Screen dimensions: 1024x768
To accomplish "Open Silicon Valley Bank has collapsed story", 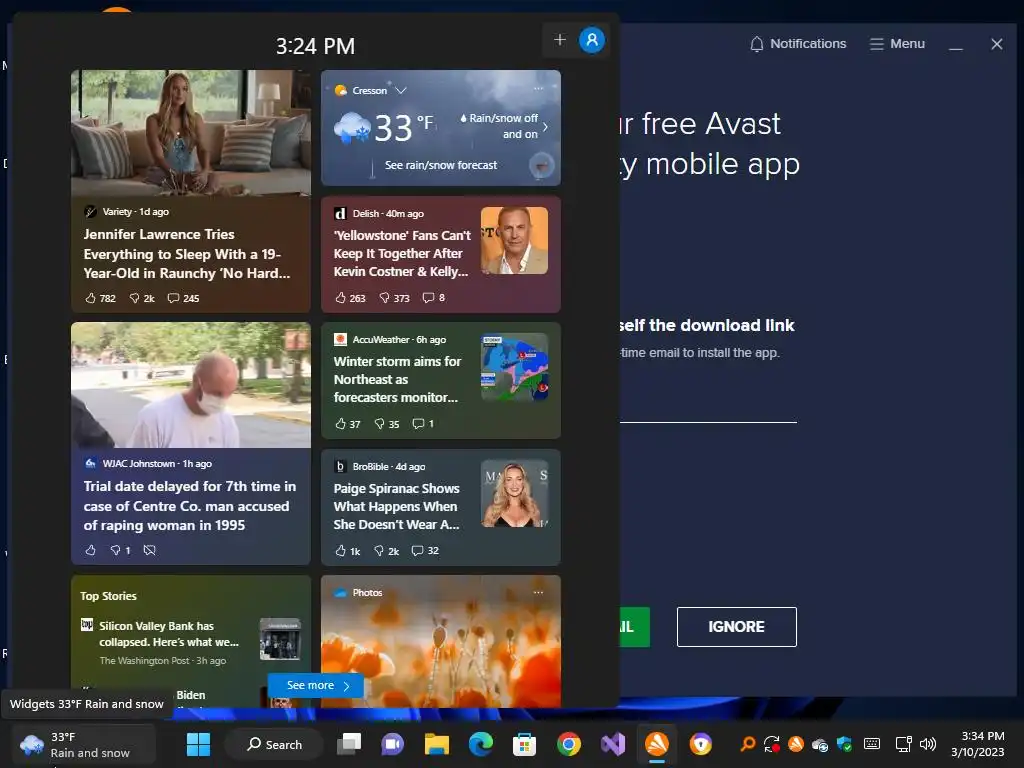I will pyautogui.click(x=169, y=634).
